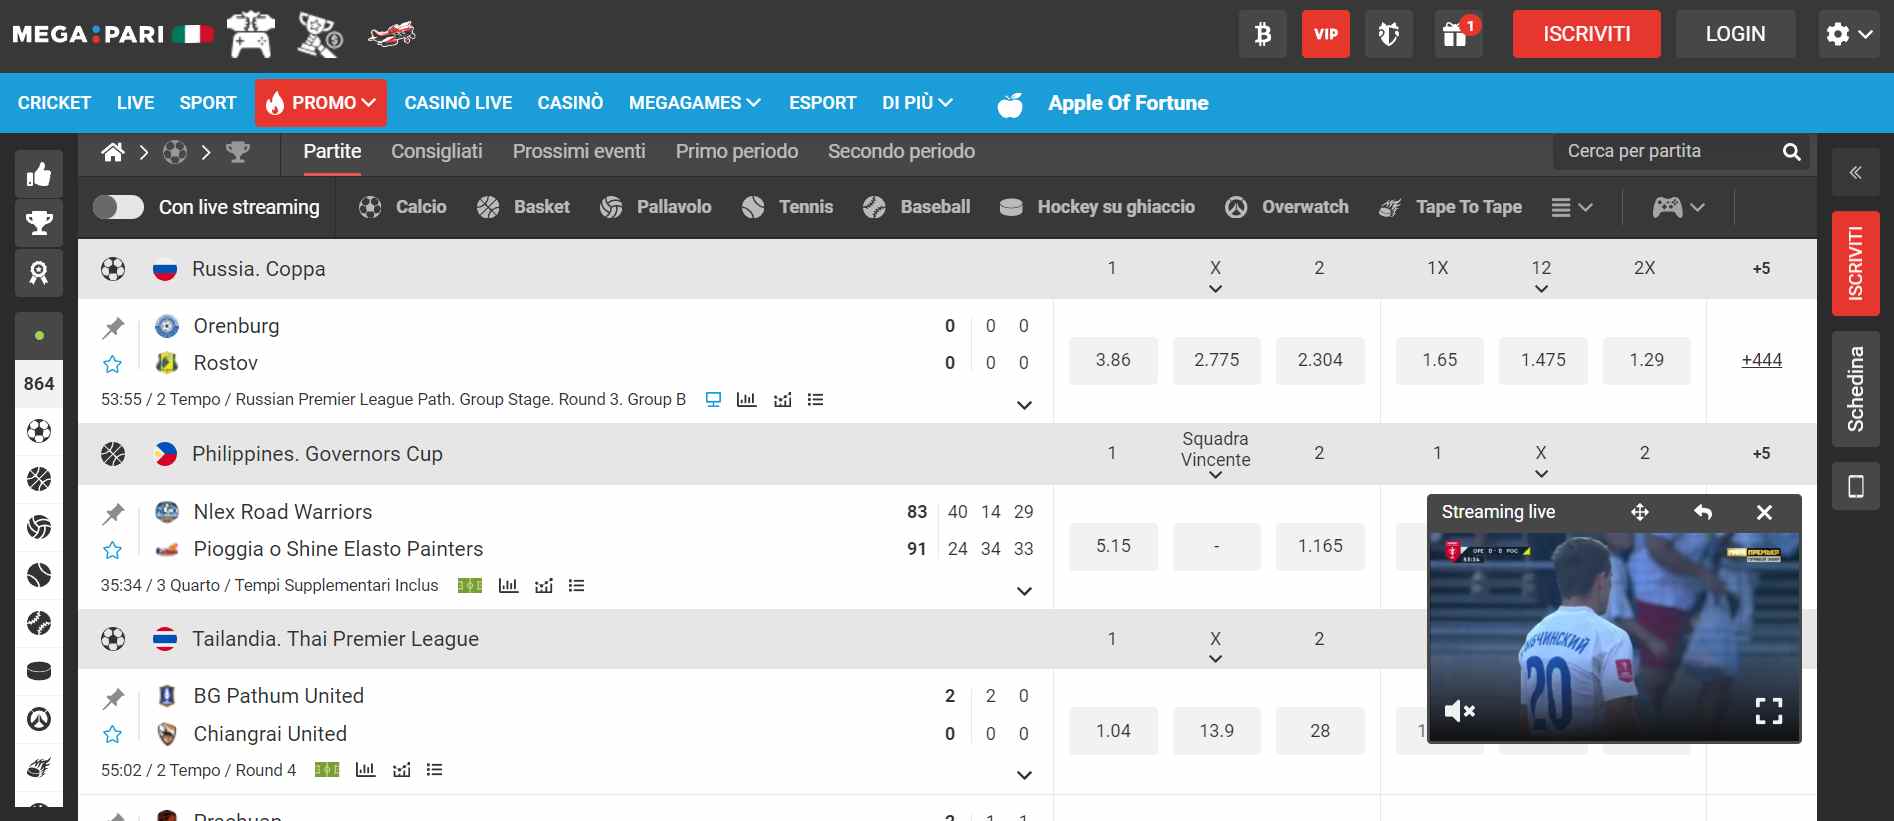1894x821 pixels.
Task: Click the search magnifier icon
Action: coord(1791,152)
